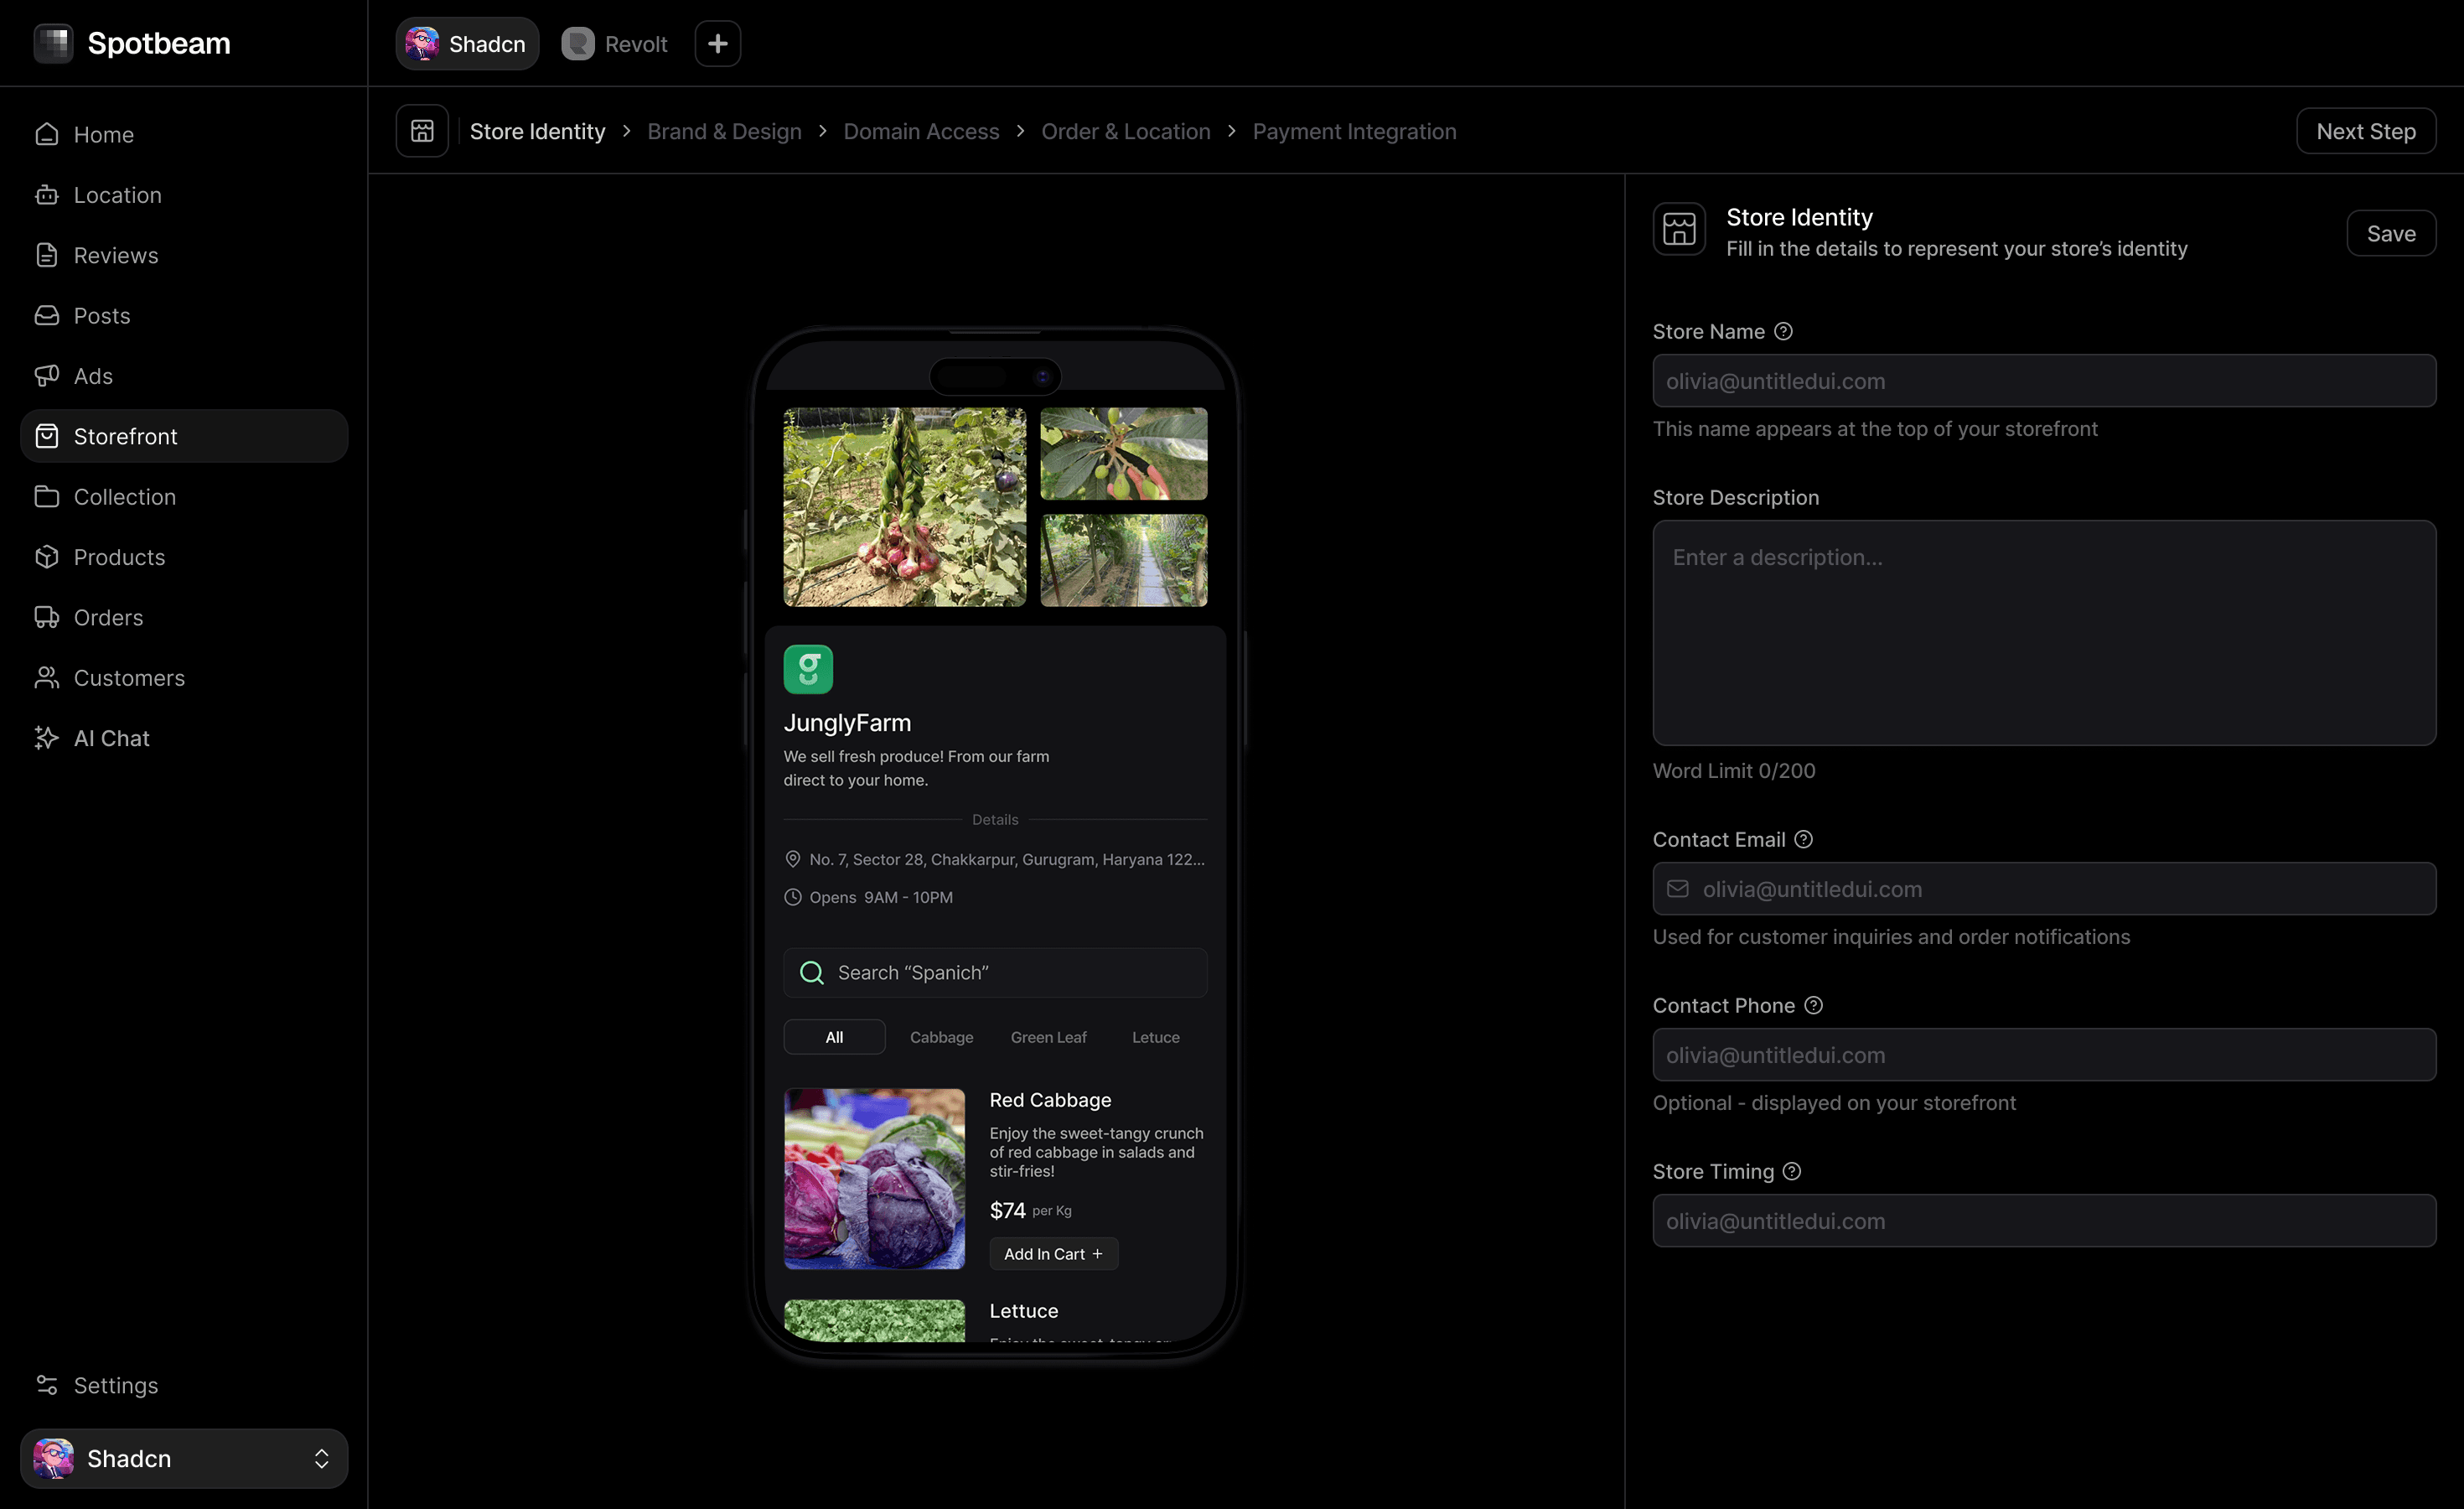Open the Brand & Design step
Screen dimensions: 2464x1509
[724, 131]
